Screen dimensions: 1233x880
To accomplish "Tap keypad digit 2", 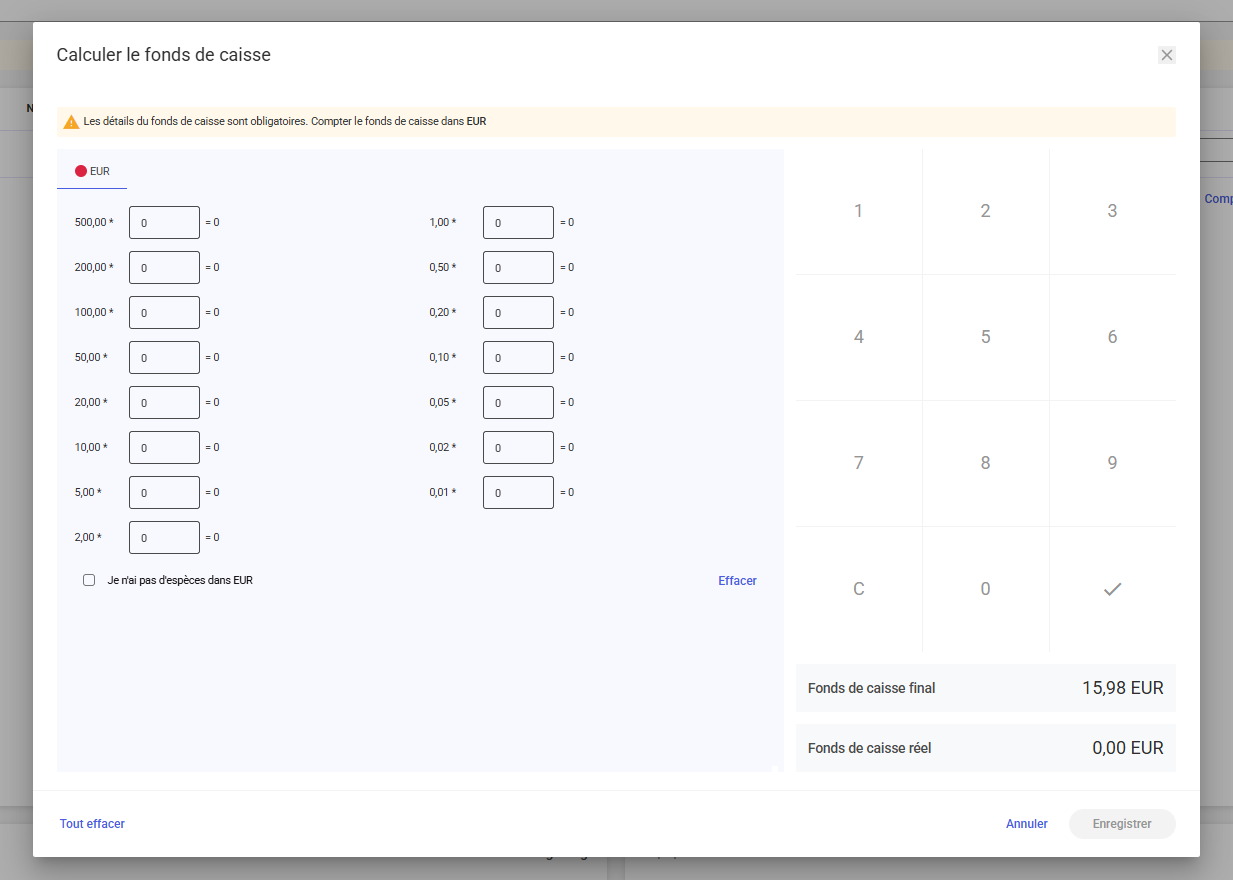I will [x=985, y=211].
